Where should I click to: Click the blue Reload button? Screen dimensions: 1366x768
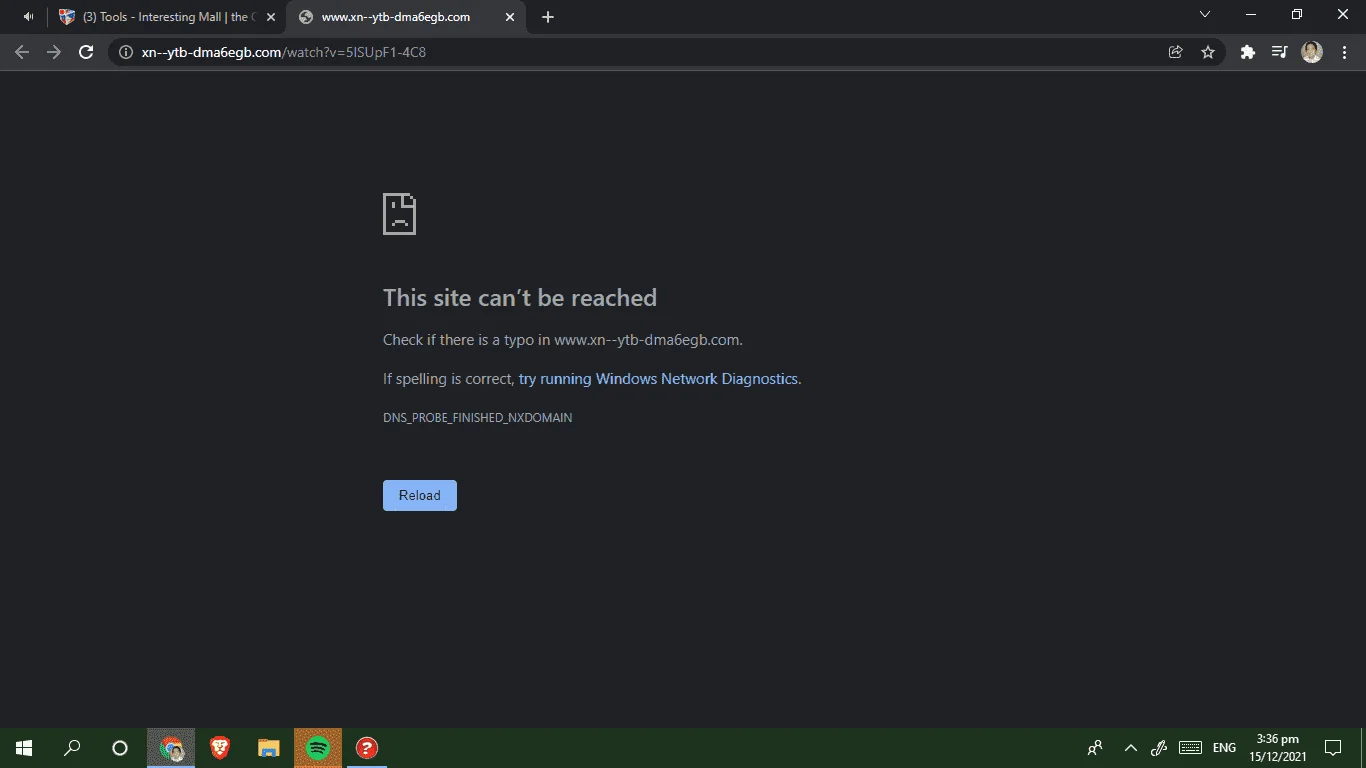[420, 495]
